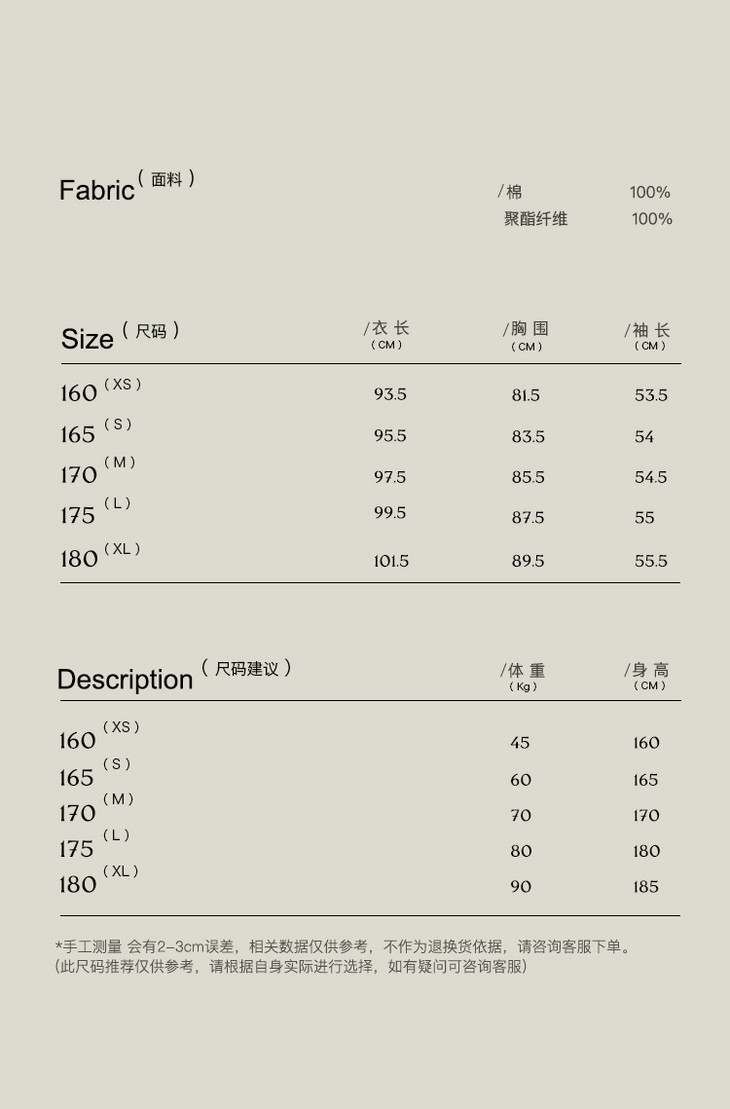Select the 身高 column header
This screenshot has width=730, height=1109.
pos(649,671)
